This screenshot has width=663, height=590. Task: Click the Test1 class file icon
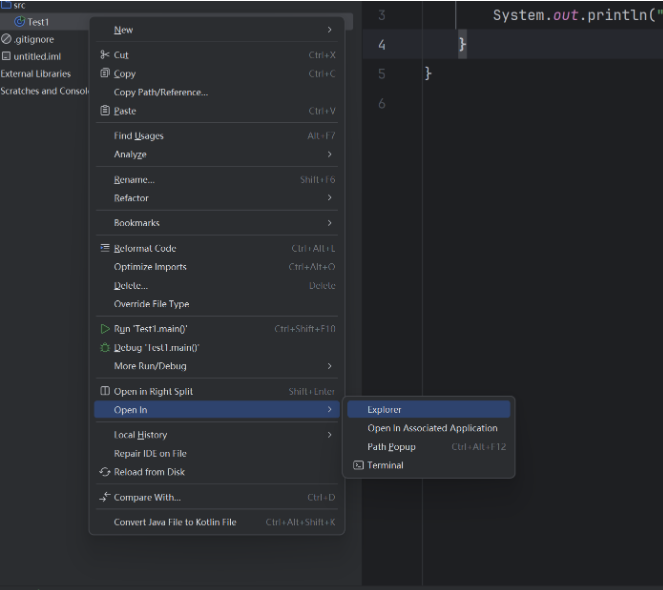click(x=19, y=22)
